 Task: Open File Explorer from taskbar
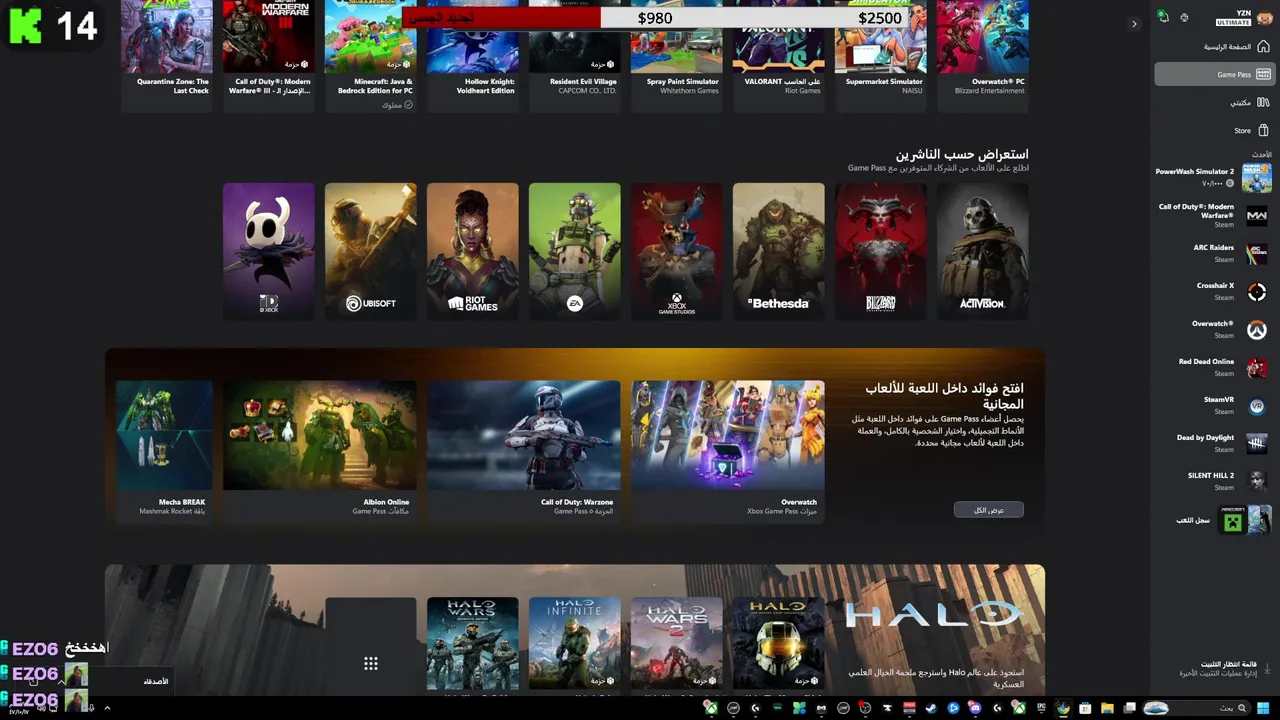point(1108,708)
